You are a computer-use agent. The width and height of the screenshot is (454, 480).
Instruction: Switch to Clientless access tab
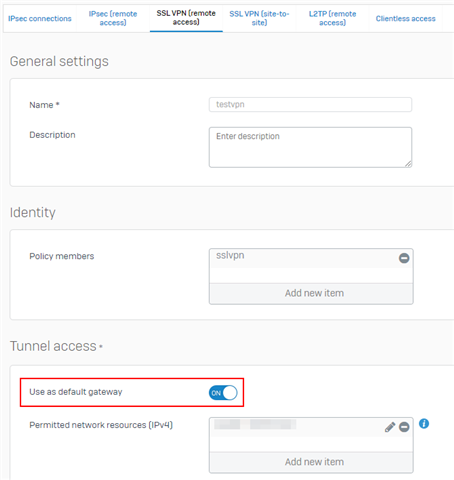405,19
